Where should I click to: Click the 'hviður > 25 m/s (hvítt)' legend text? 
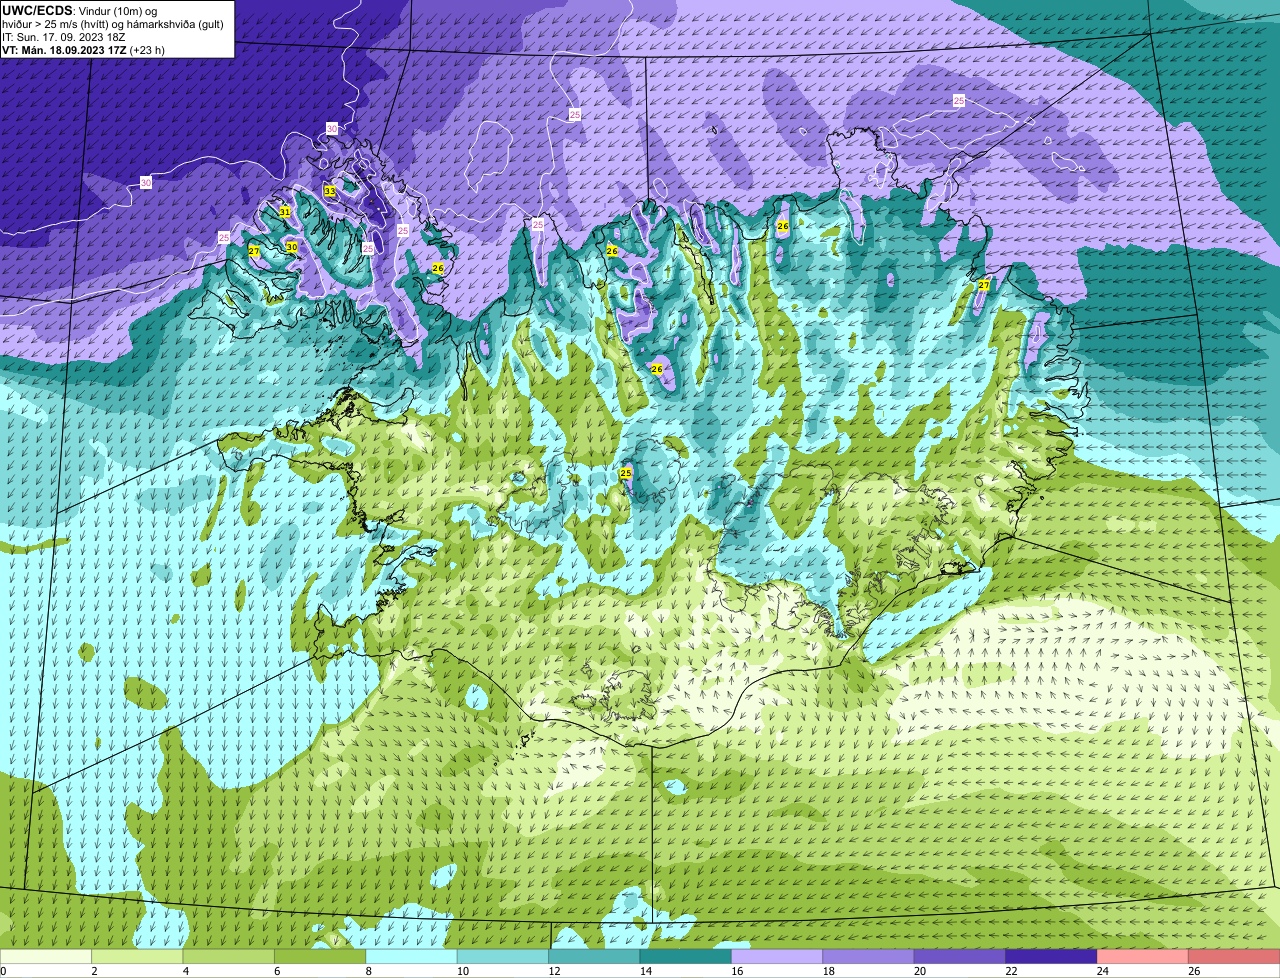(56, 23)
